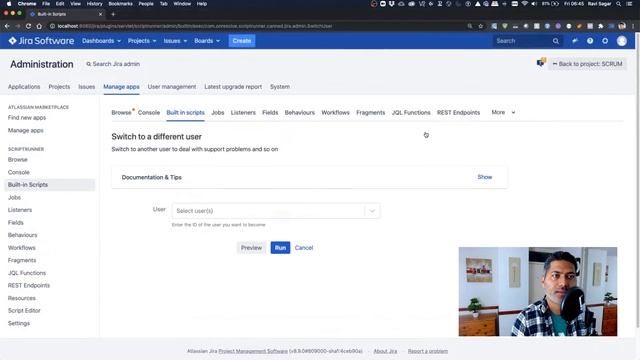
Task: Open the feedback megaphone icon
Action: pyautogui.click(x=575, y=41)
